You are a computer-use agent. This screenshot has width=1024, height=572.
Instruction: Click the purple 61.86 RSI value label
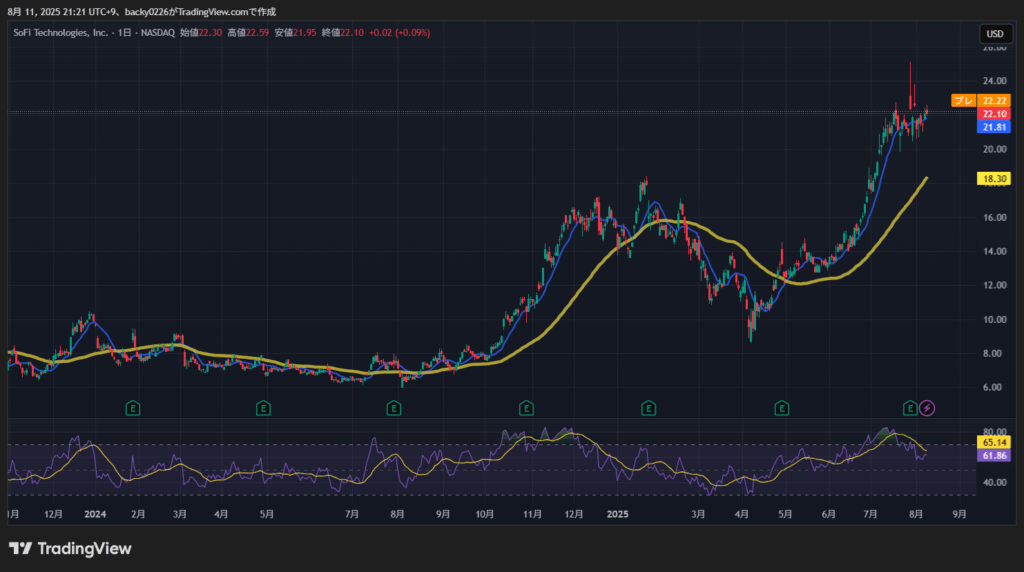tap(994, 456)
